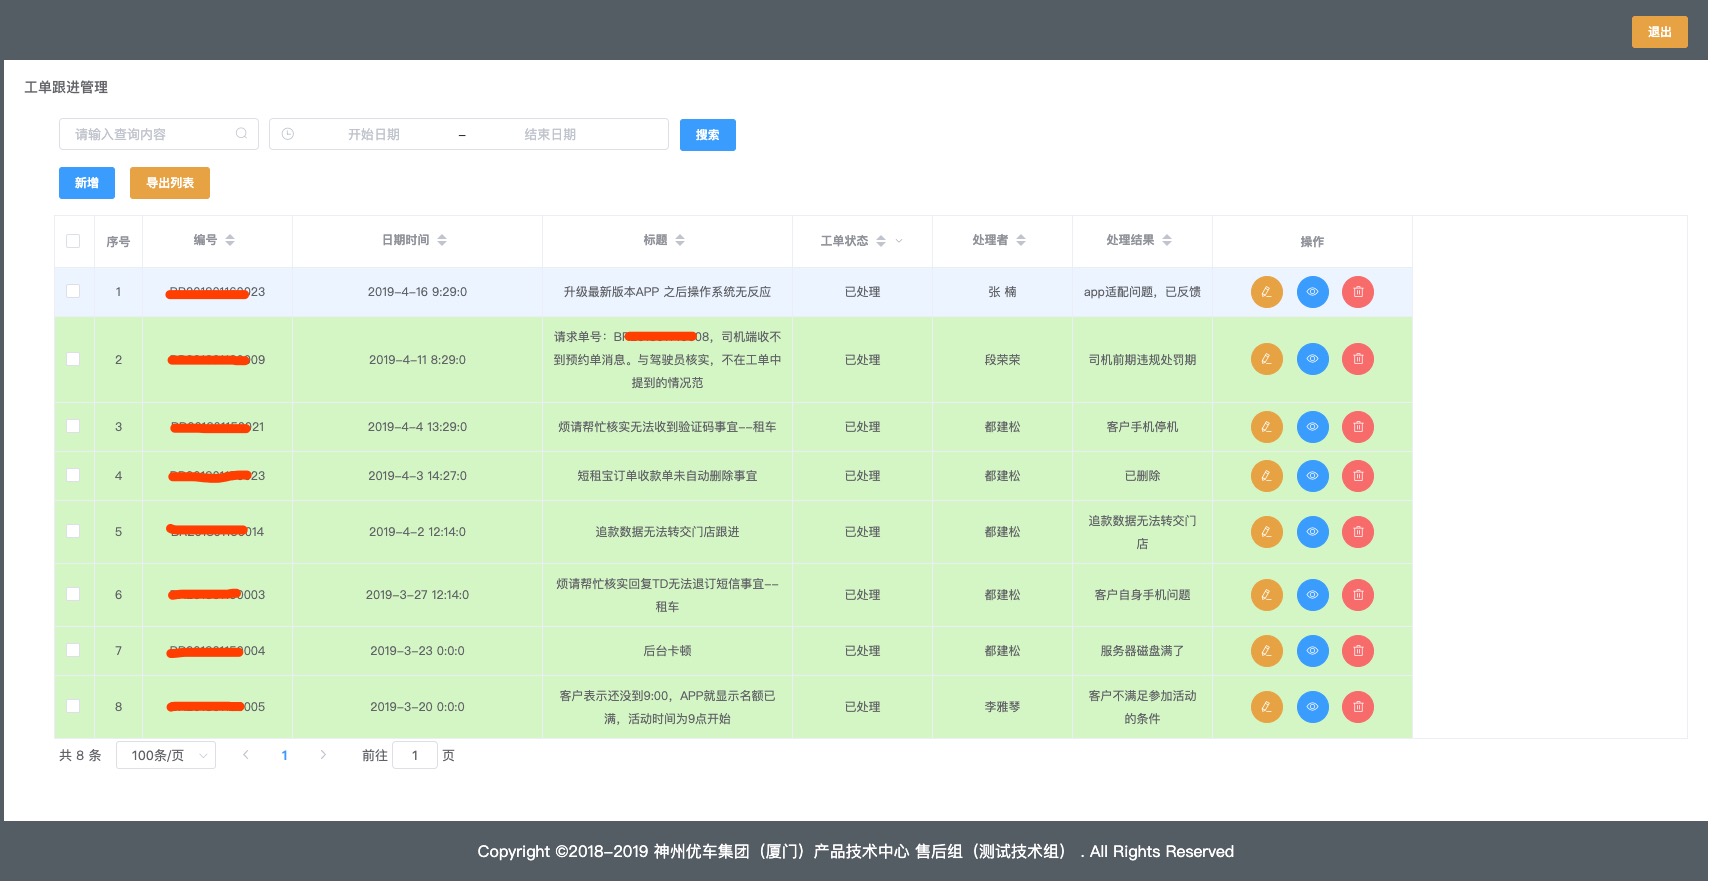Image resolution: width=1713 pixels, height=894 pixels.
Task: Select page 1 in pagination
Action: point(285,756)
